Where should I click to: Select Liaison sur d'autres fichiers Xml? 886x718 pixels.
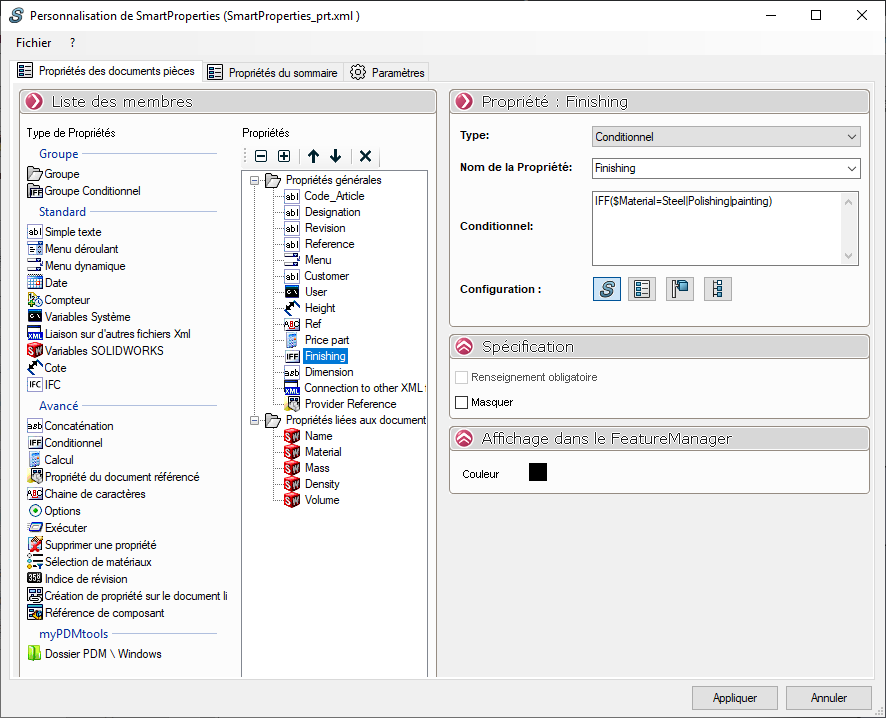[109, 334]
